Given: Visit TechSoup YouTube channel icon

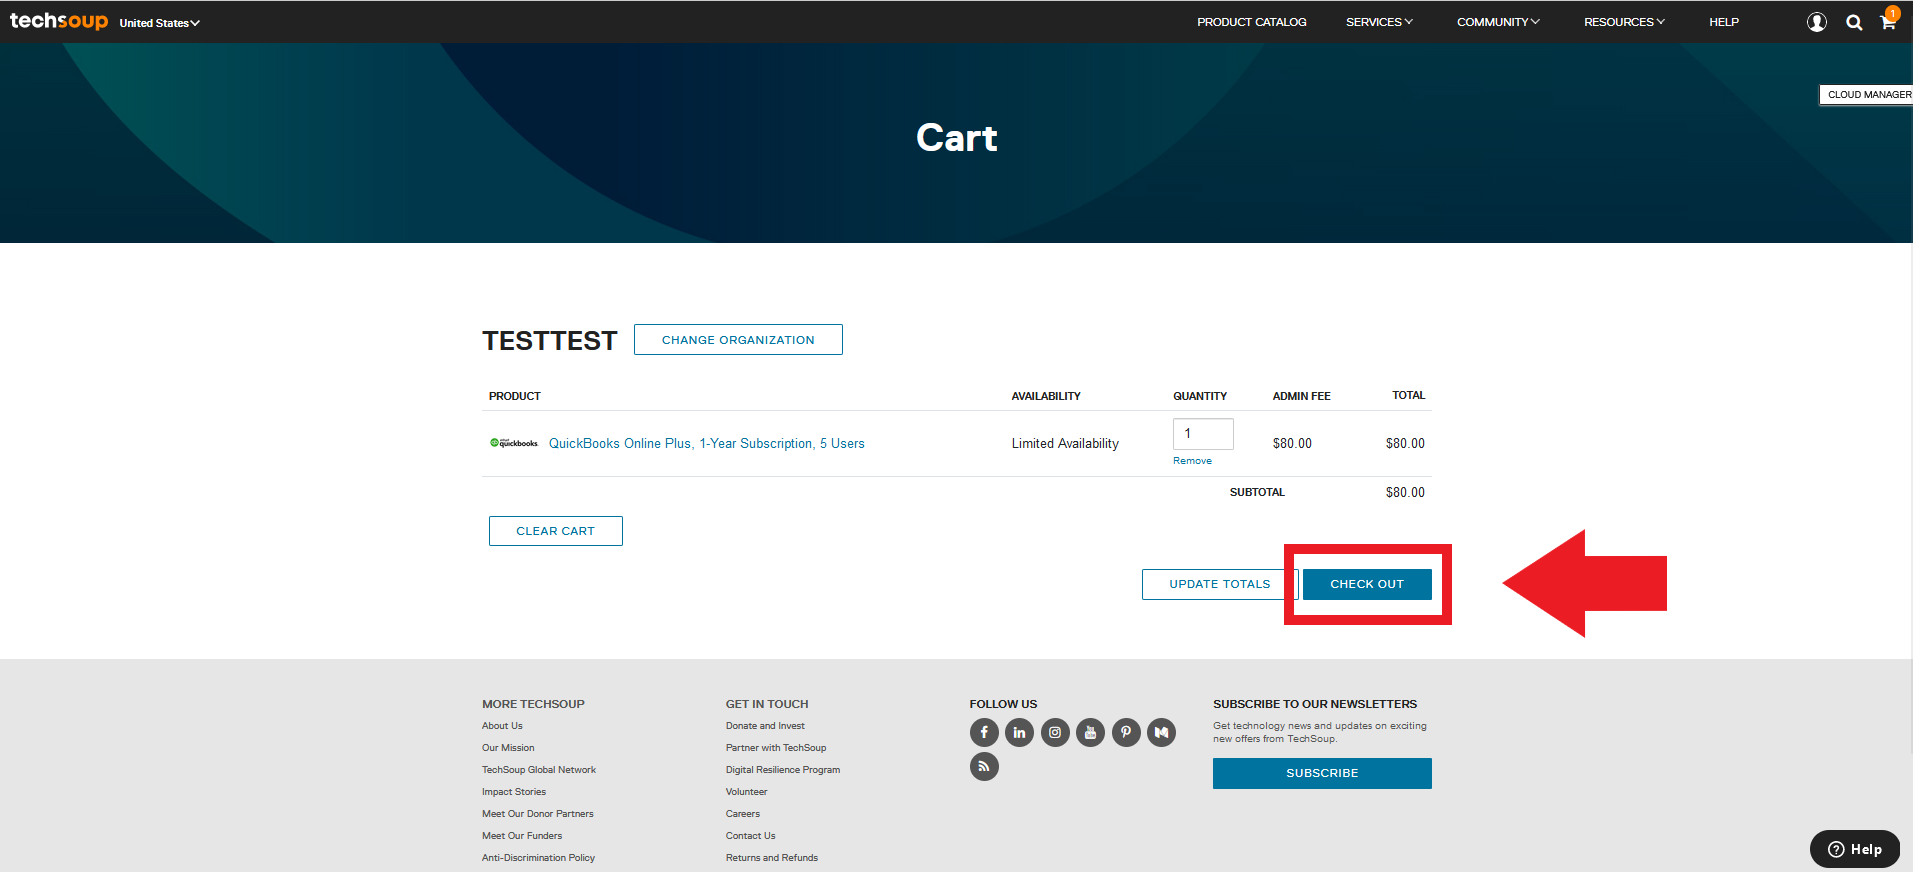Looking at the screenshot, I should point(1090,733).
